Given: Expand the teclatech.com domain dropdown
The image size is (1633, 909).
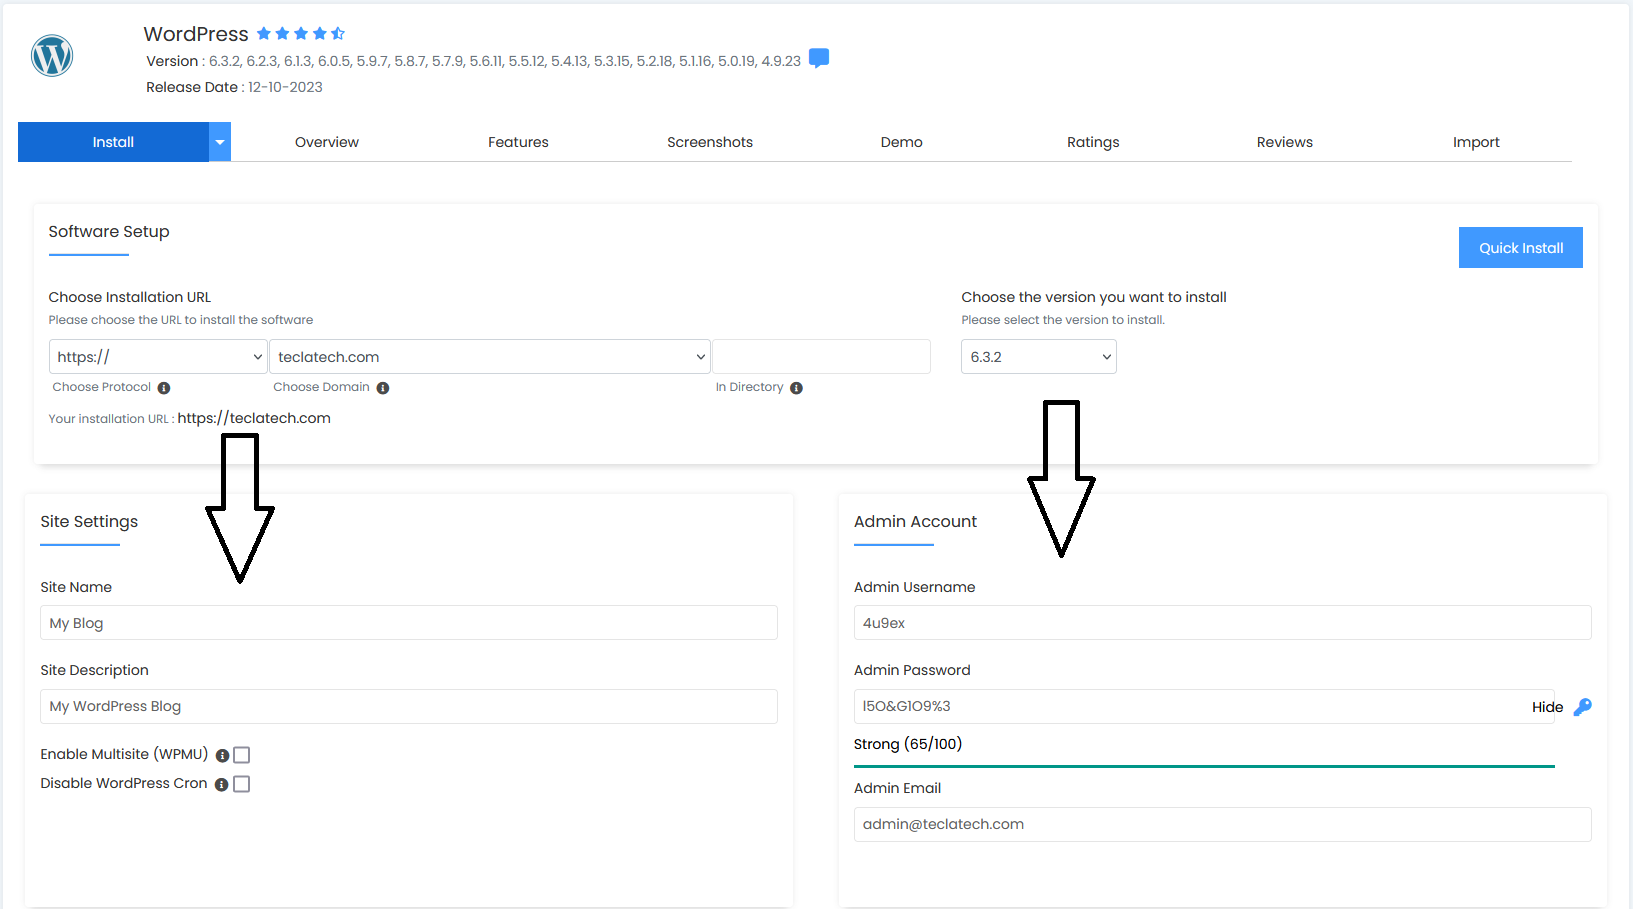Looking at the screenshot, I should tap(489, 357).
